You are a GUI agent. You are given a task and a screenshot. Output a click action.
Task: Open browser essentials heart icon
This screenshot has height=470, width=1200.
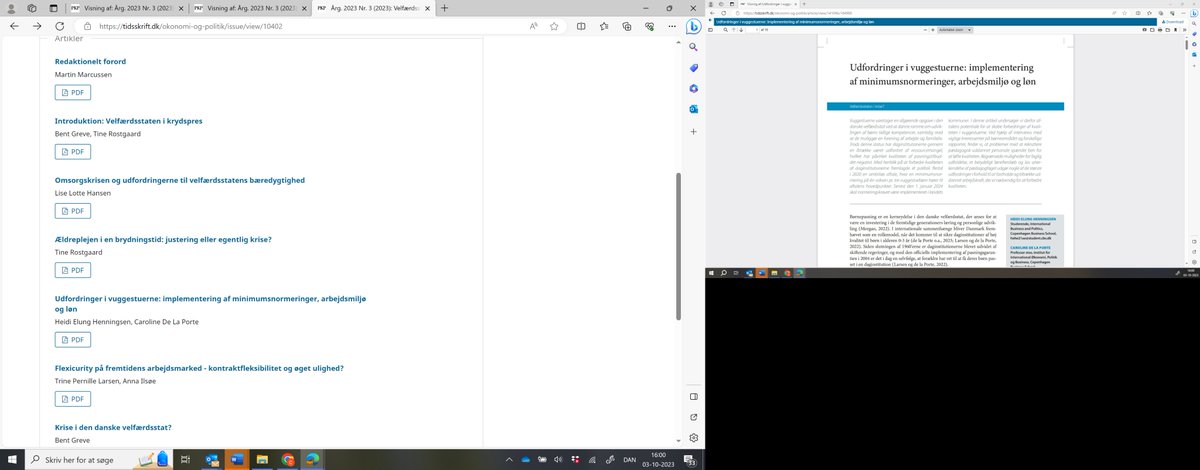[x=650, y=26]
